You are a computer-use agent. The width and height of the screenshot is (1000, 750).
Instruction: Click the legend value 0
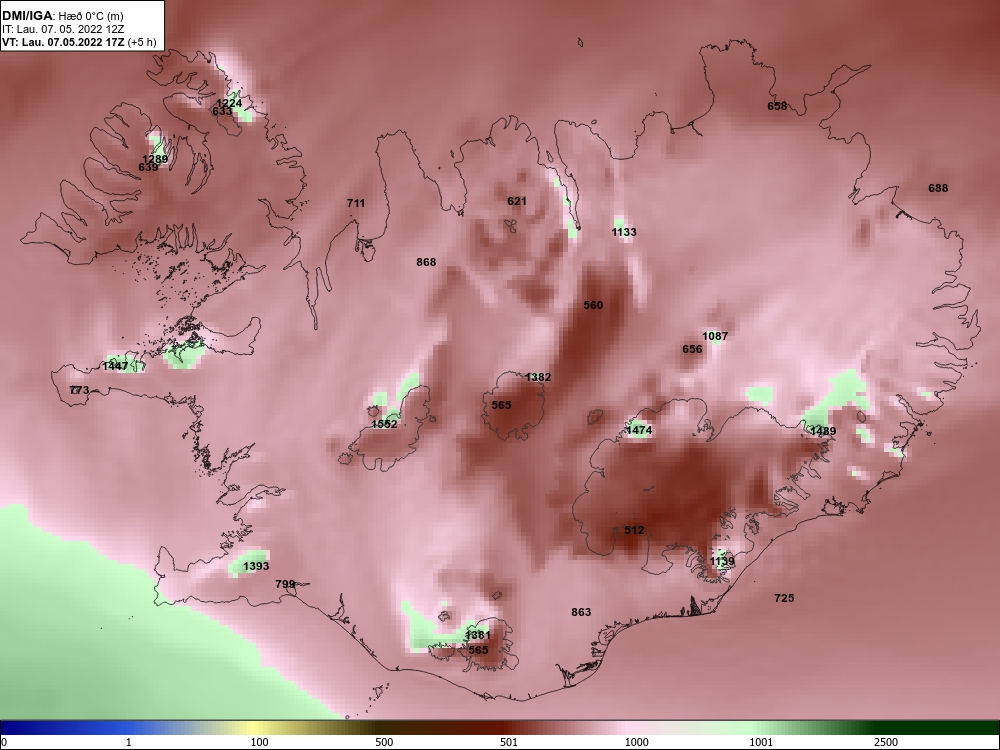click(4, 742)
